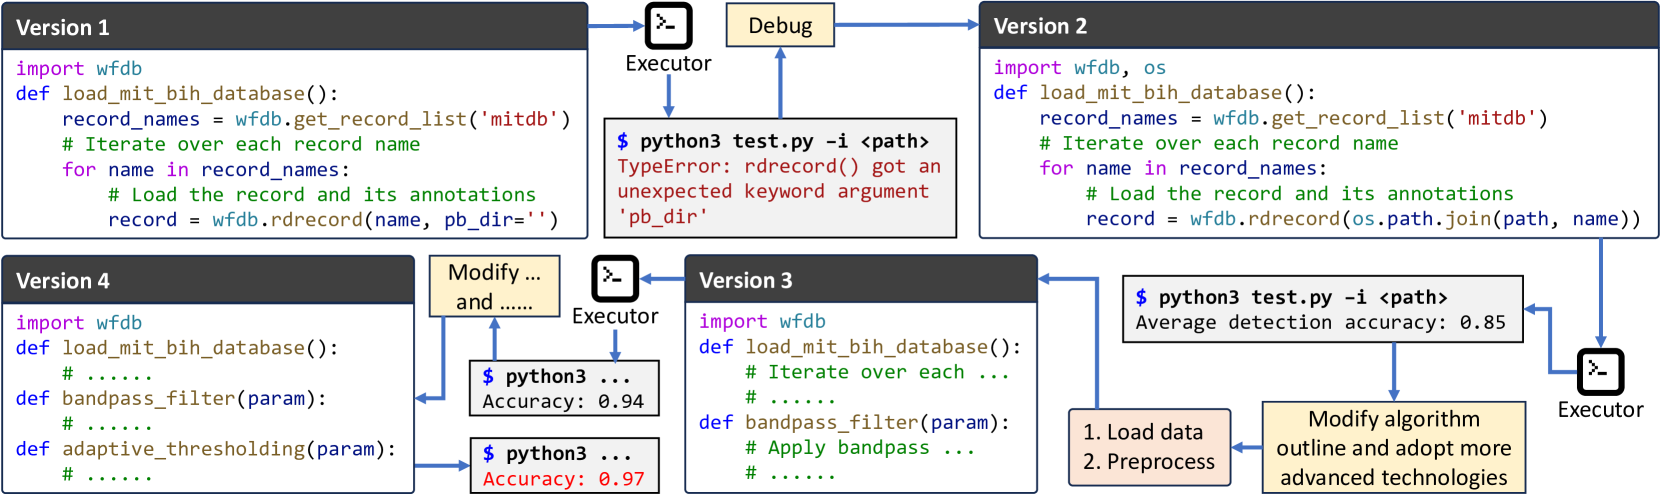Click the os.path.join line in Version 2
1661x495 pixels.
coord(1362,219)
